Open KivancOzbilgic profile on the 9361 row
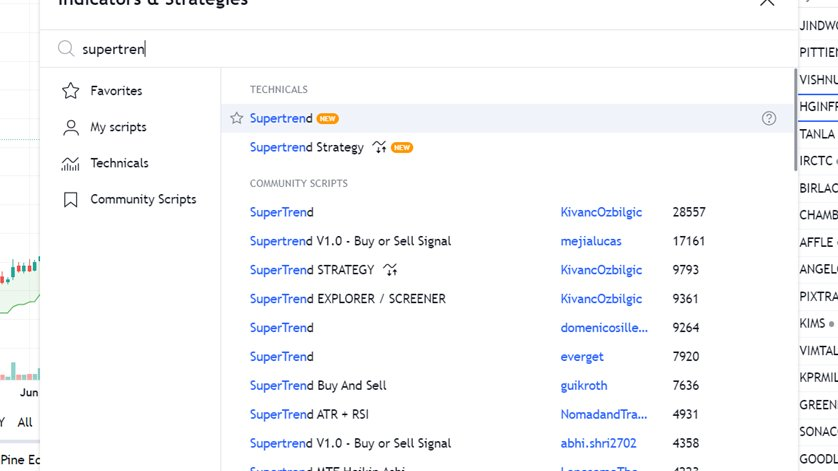 click(601, 299)
